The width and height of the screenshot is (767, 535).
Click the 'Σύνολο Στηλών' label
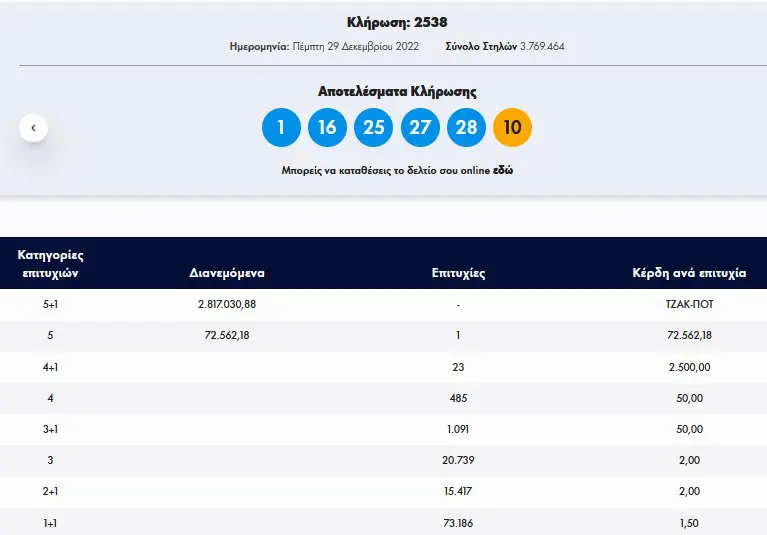[481, 46]
